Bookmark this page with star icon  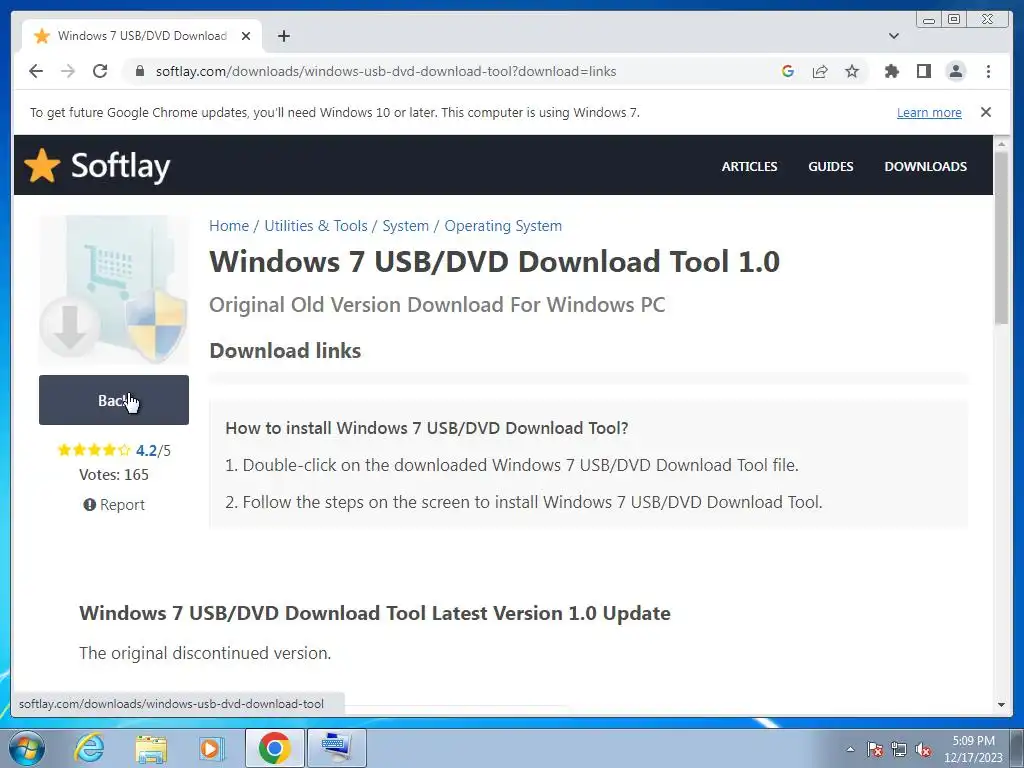pos(852,71)
